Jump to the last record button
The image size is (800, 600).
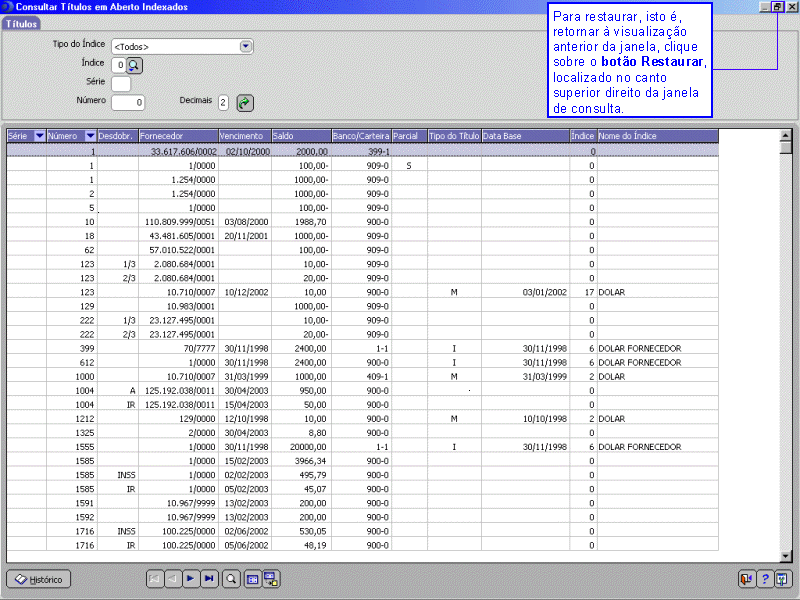[x=209, y=578]
